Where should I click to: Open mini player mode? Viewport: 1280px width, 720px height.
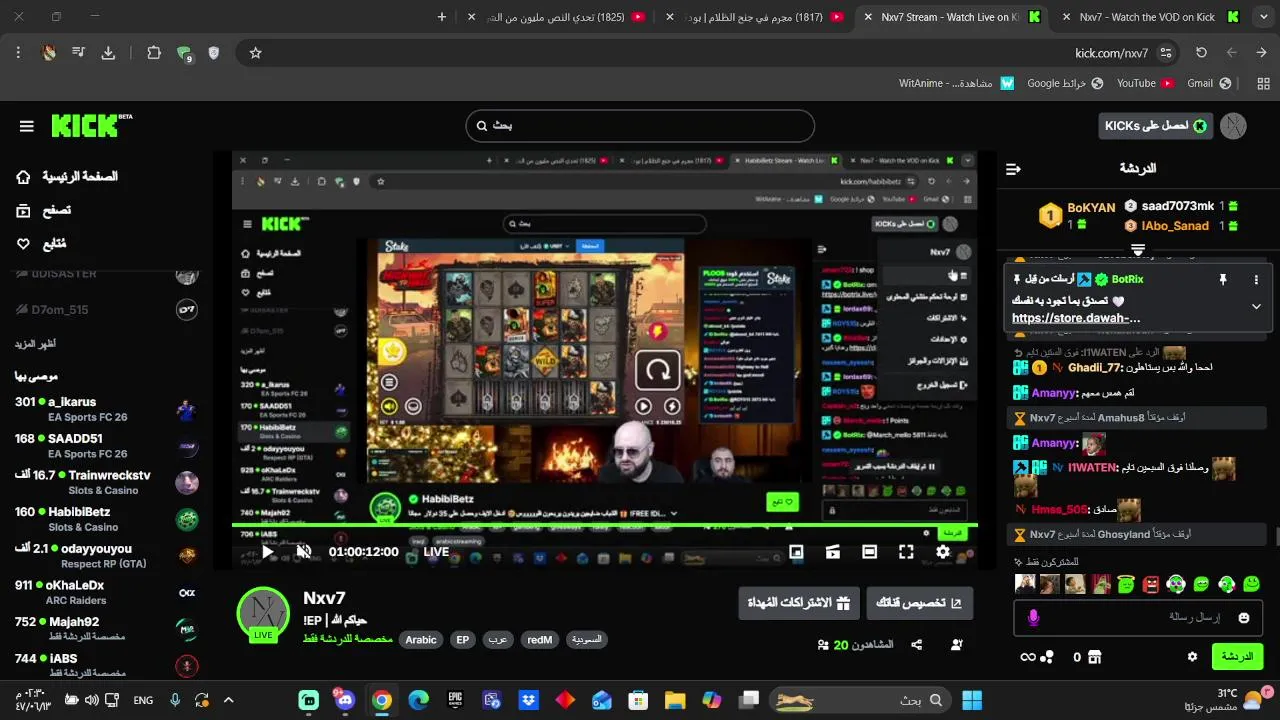click(796, 551)
